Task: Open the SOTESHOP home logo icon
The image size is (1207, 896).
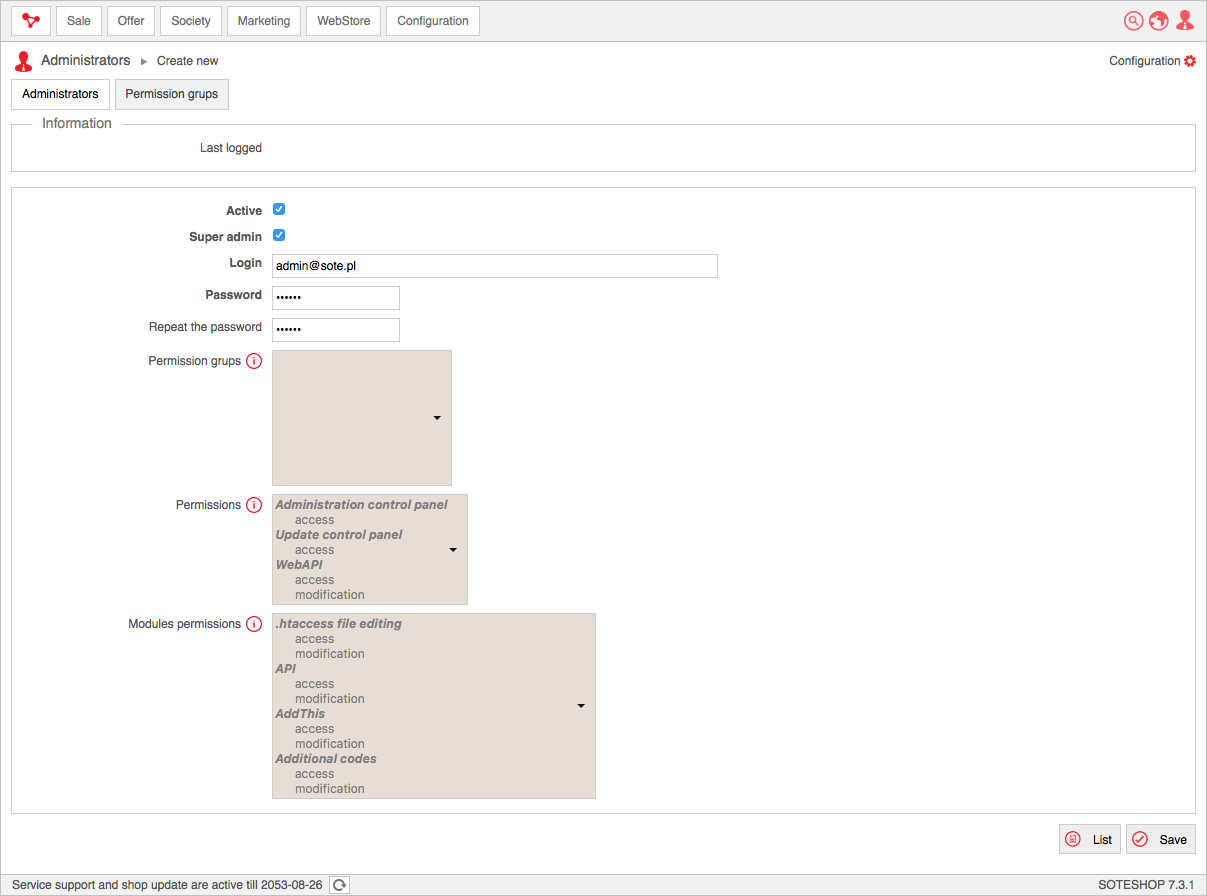Action: click(x=31, y=21)
